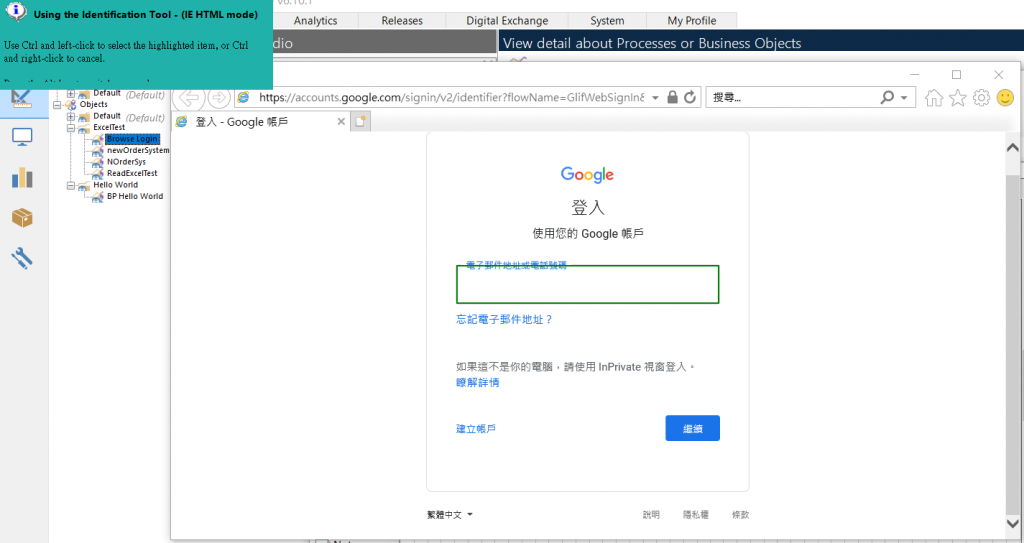Click the blue 繼續 button
Viewport: 1024px width, 543px height.
(692, 428)
